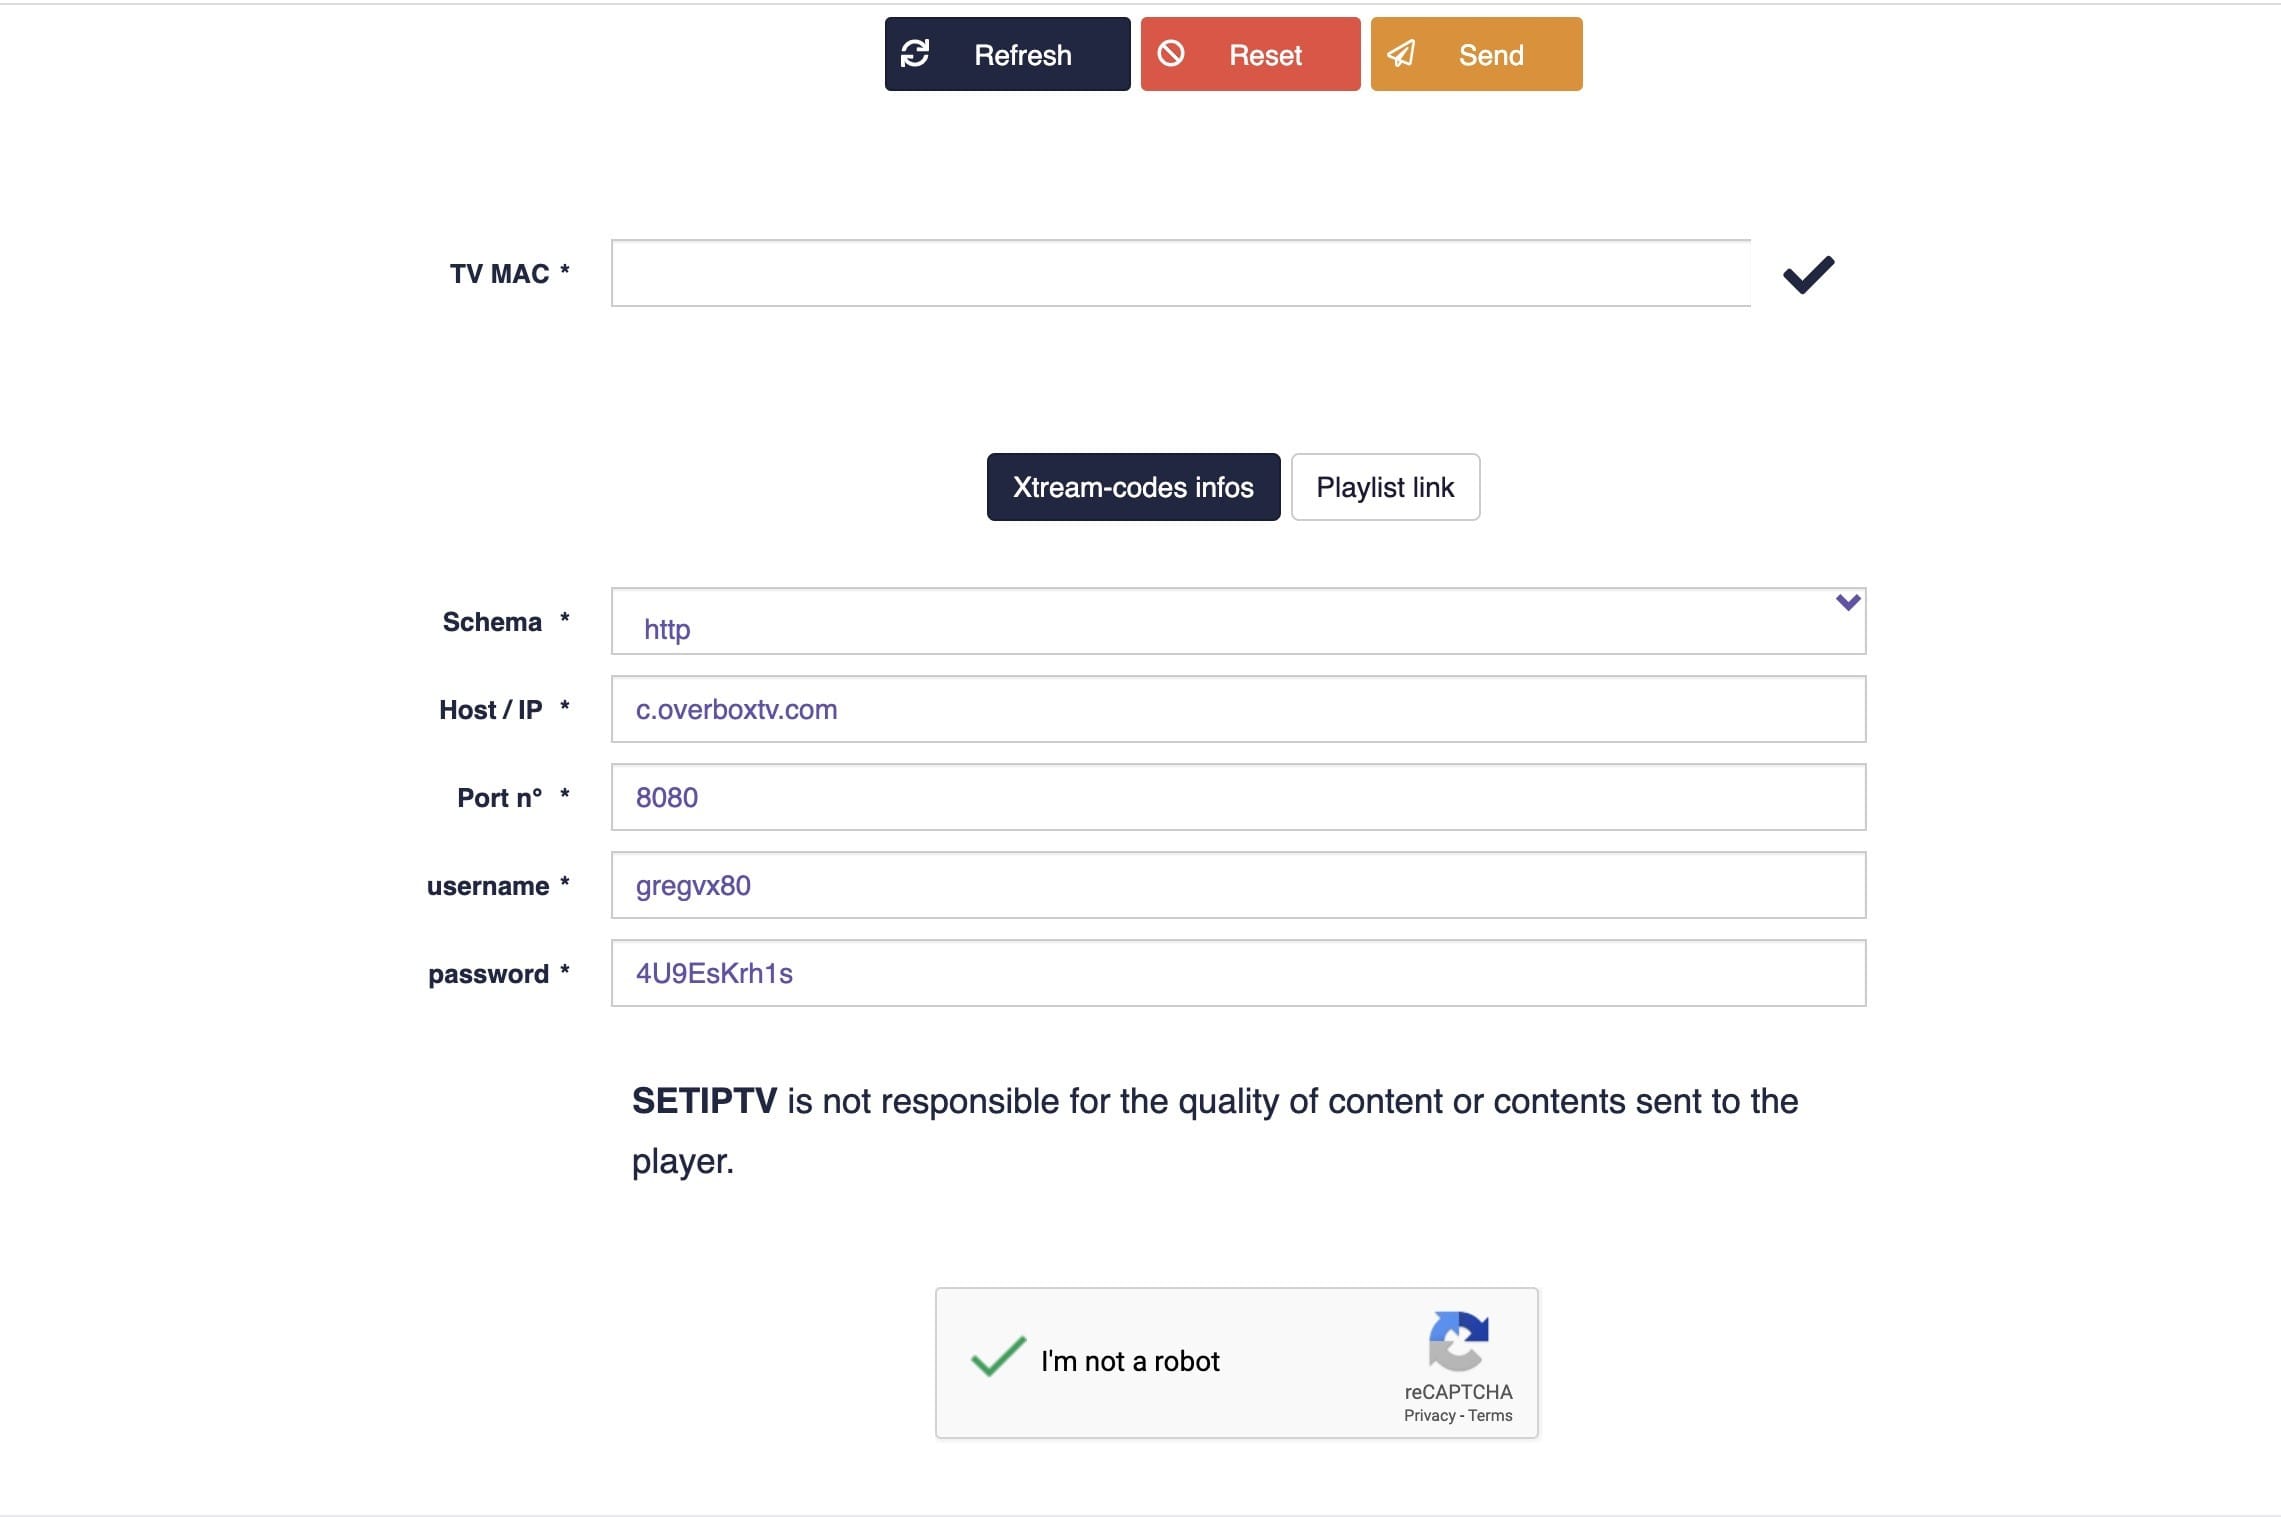Click into the username field
The width and height of the screenshot is (2281, 1517).
click(1237, 885)
